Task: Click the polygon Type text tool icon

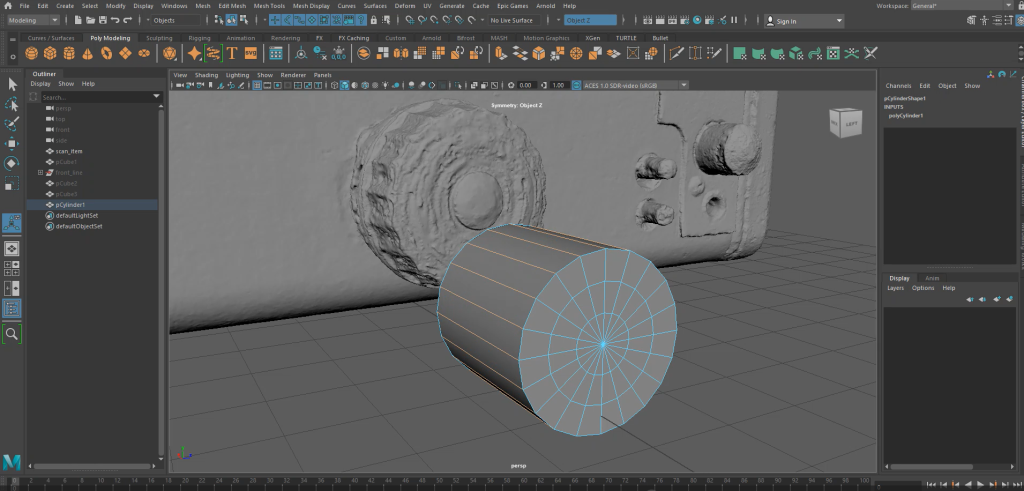Action: pos(232,53)
